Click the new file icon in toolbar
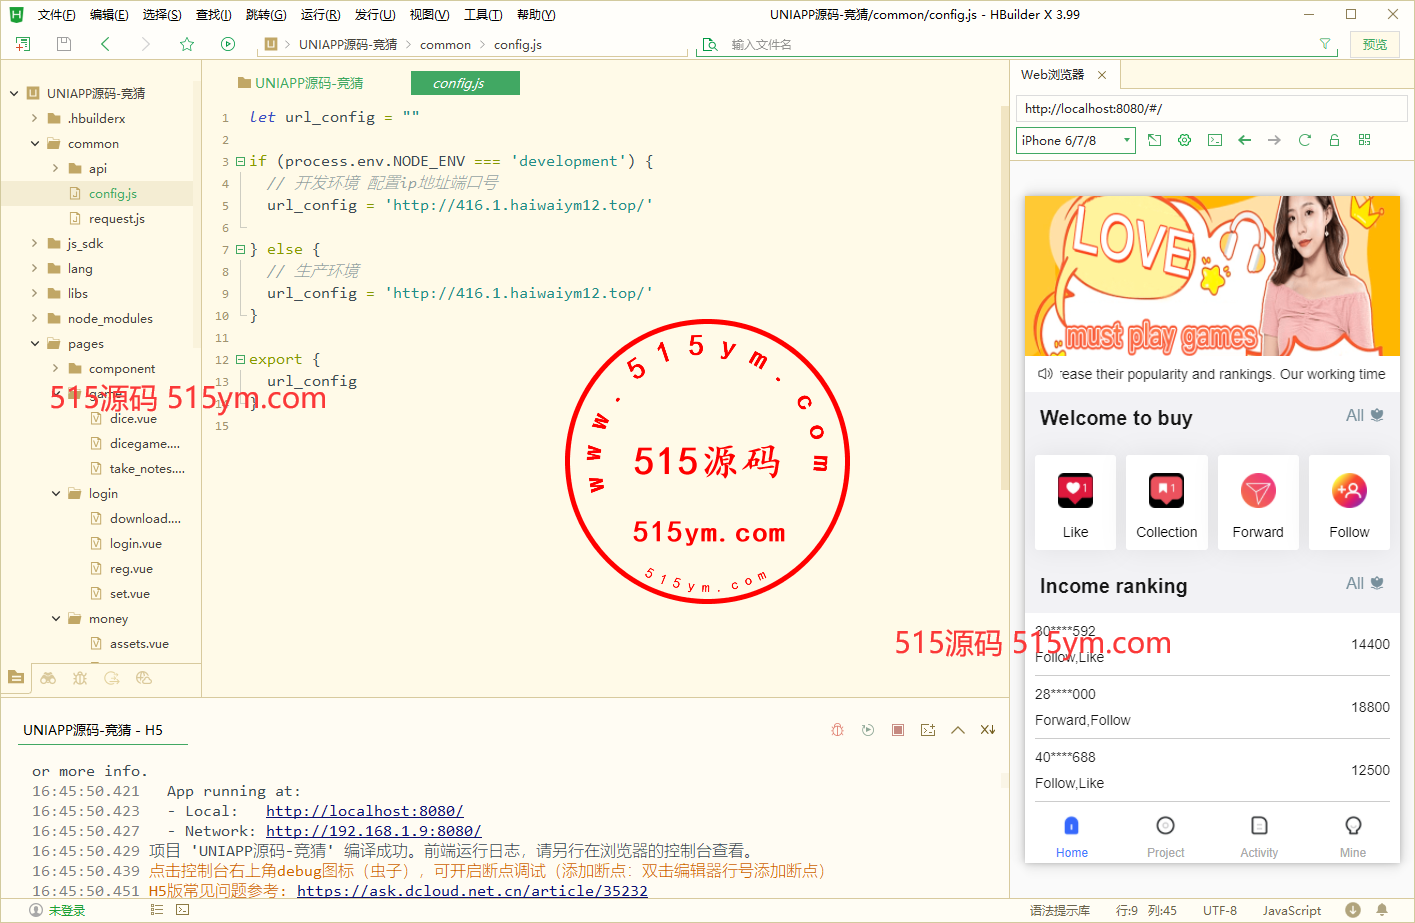 point(23,44)
